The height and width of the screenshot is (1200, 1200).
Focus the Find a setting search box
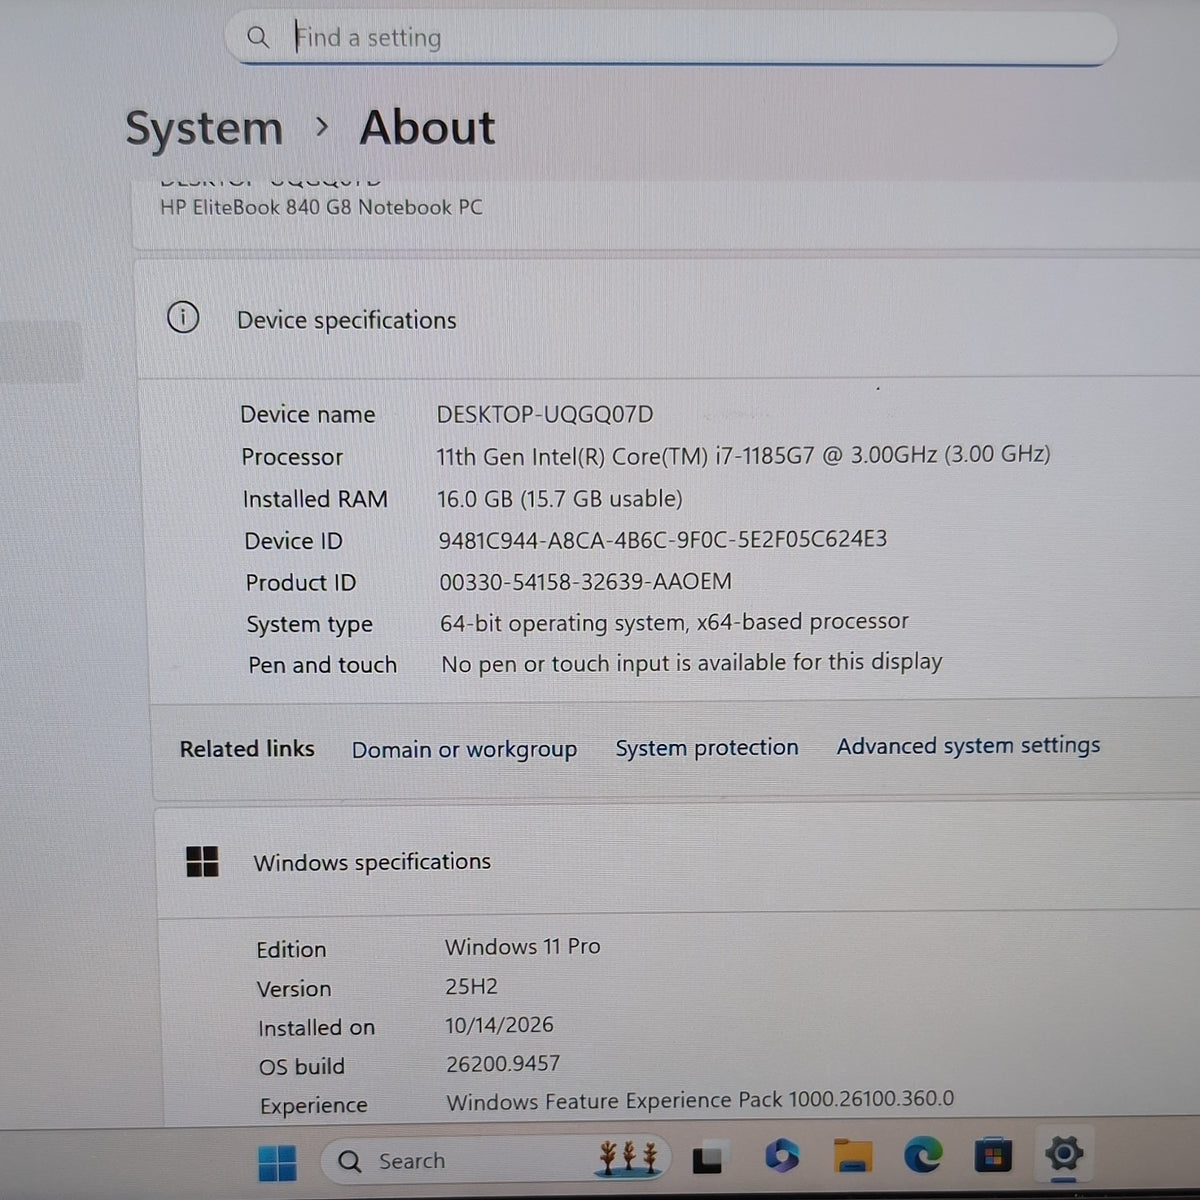tap(672, 38)
